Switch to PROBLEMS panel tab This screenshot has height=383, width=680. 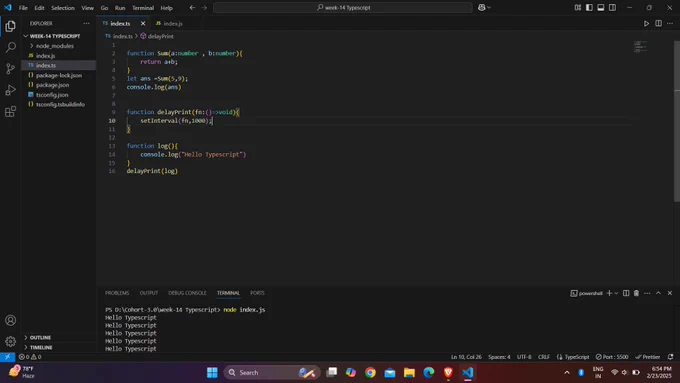click(117, 293)
